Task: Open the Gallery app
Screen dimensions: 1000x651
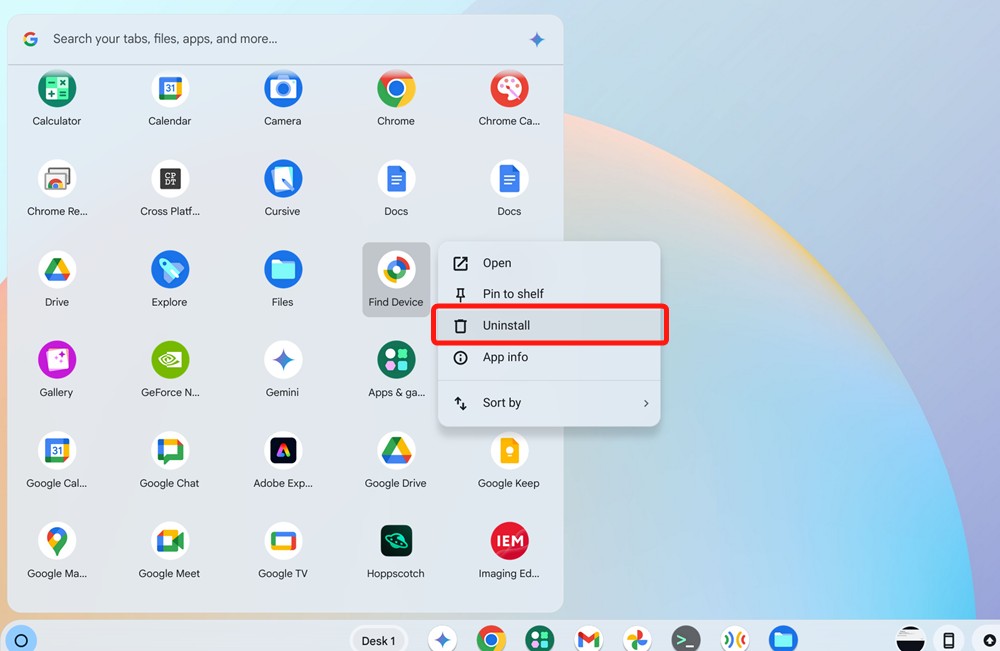Action: coord(57,360)
